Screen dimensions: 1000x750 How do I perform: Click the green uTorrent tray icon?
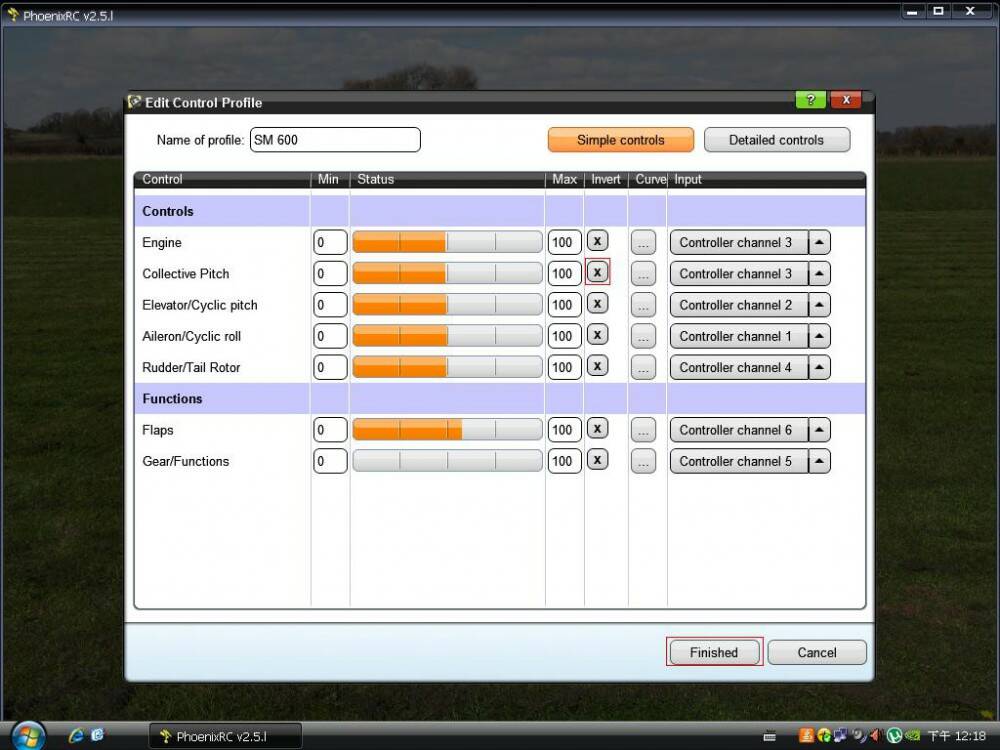coord(894,736)
